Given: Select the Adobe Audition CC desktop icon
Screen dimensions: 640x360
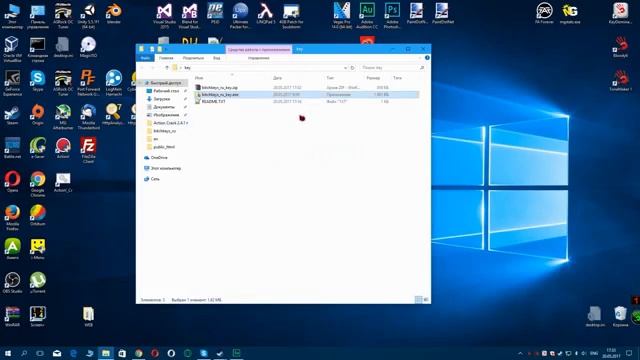Looking at the screenshot, I should click(367, 16).
